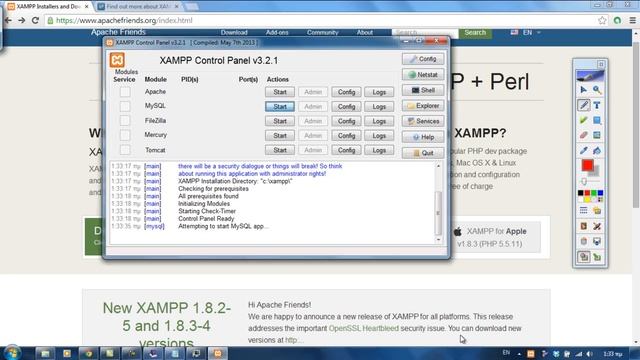The image size is (640, 360).
Task: Select the text T tool in annotation toolbar
Action: click(597, 105)
